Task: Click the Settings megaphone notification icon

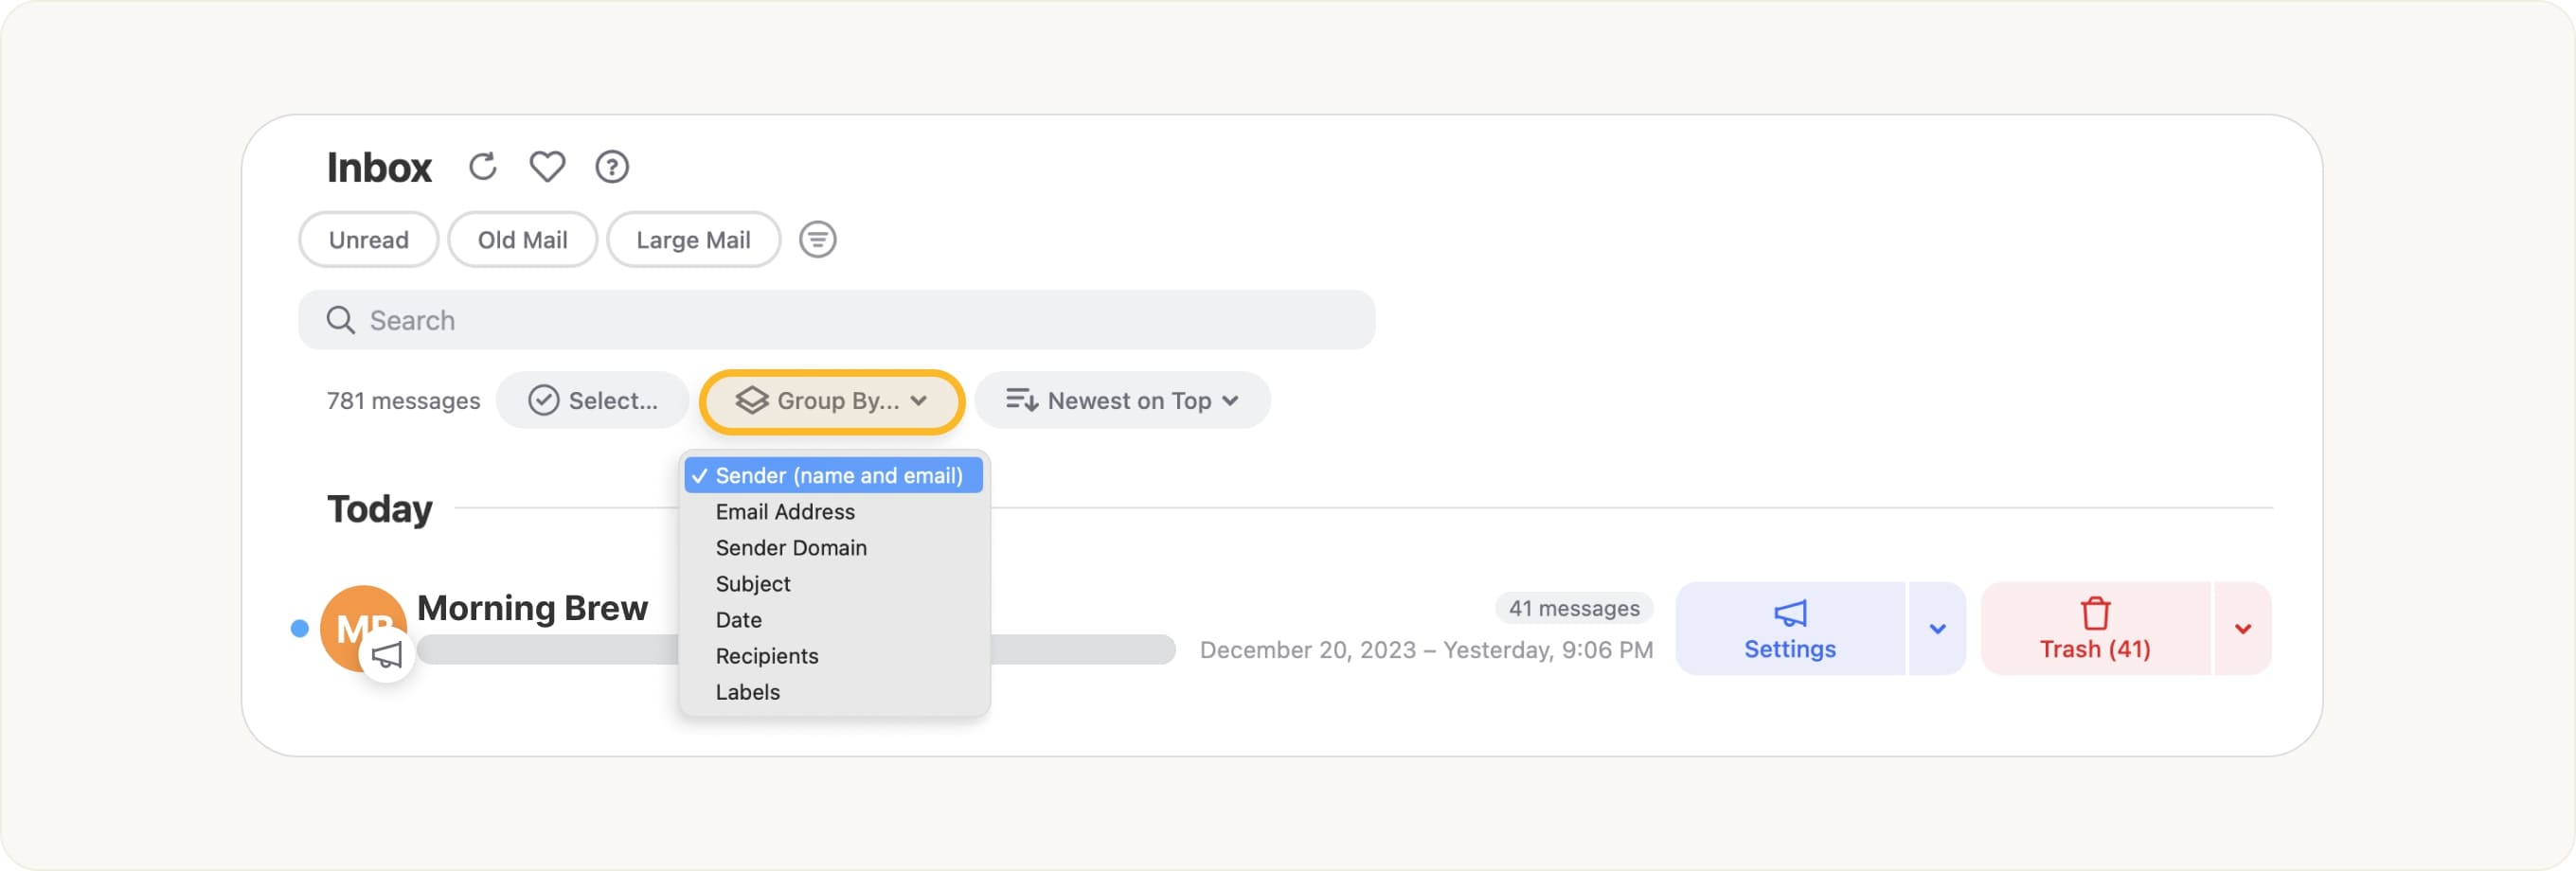Action: point(1788,614)
